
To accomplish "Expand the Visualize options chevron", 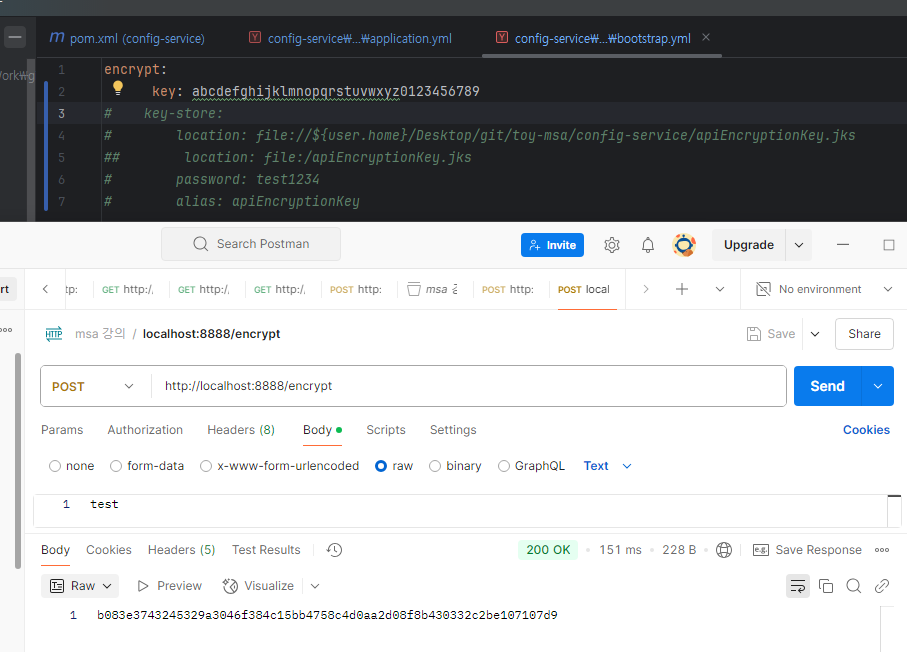I will click(x=315, y=586).
